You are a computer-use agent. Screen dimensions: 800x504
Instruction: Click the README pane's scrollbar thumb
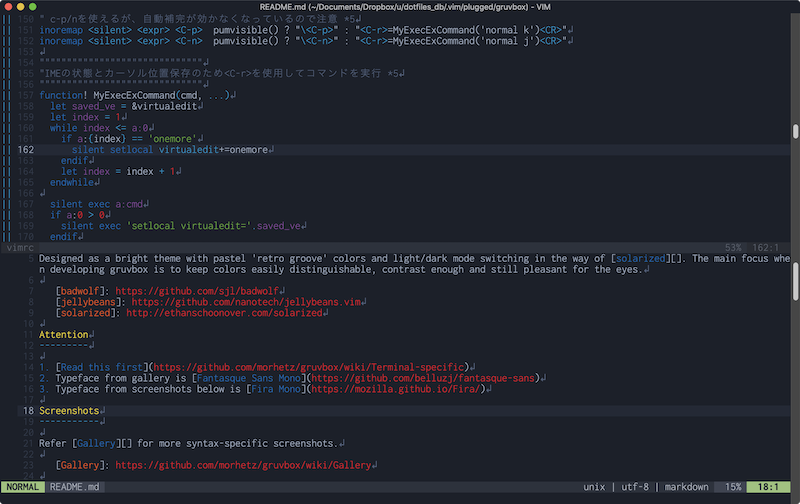(x=795, y=282)
